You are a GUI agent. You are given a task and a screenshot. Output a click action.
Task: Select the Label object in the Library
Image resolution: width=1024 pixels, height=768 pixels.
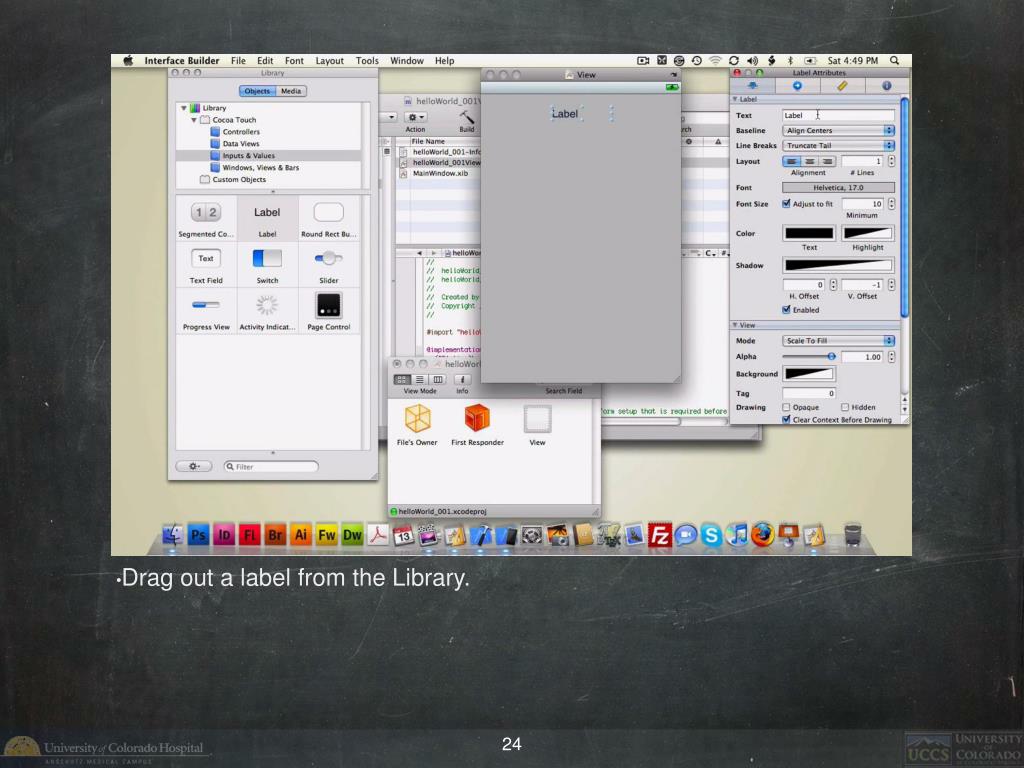(267, 218)
